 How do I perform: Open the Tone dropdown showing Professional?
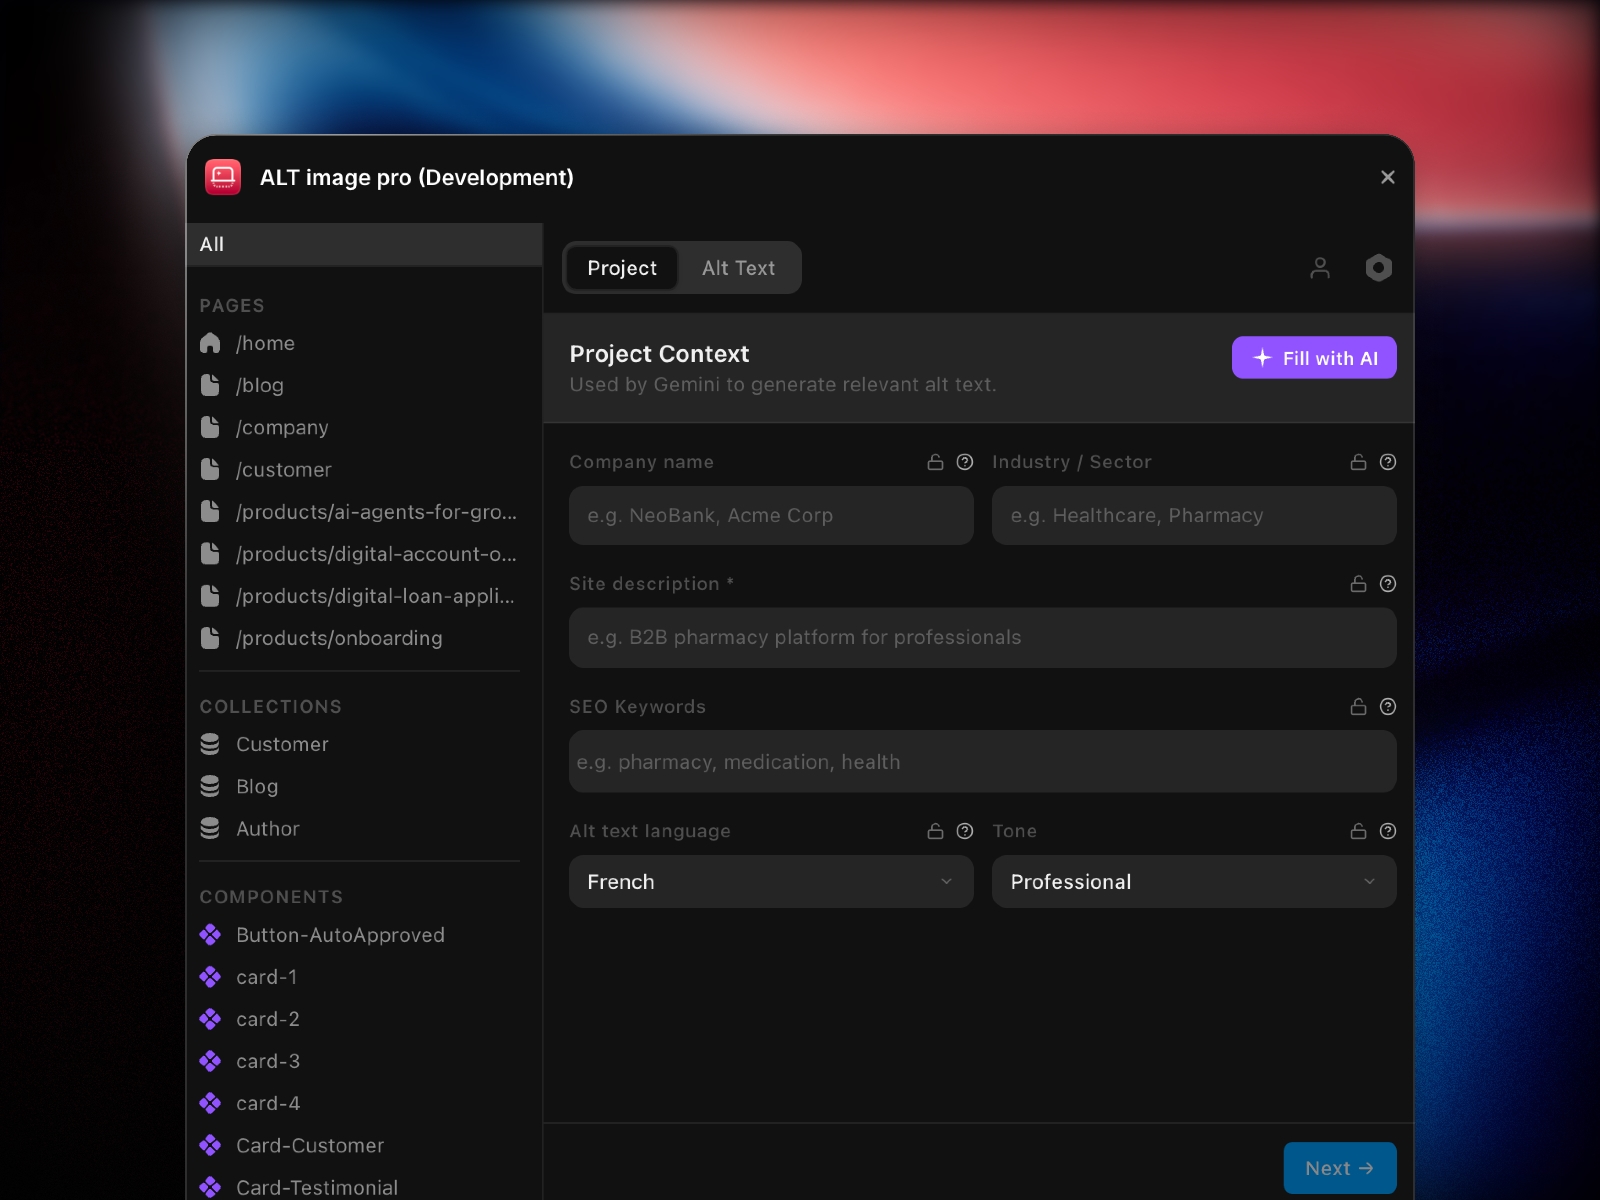1193,882
